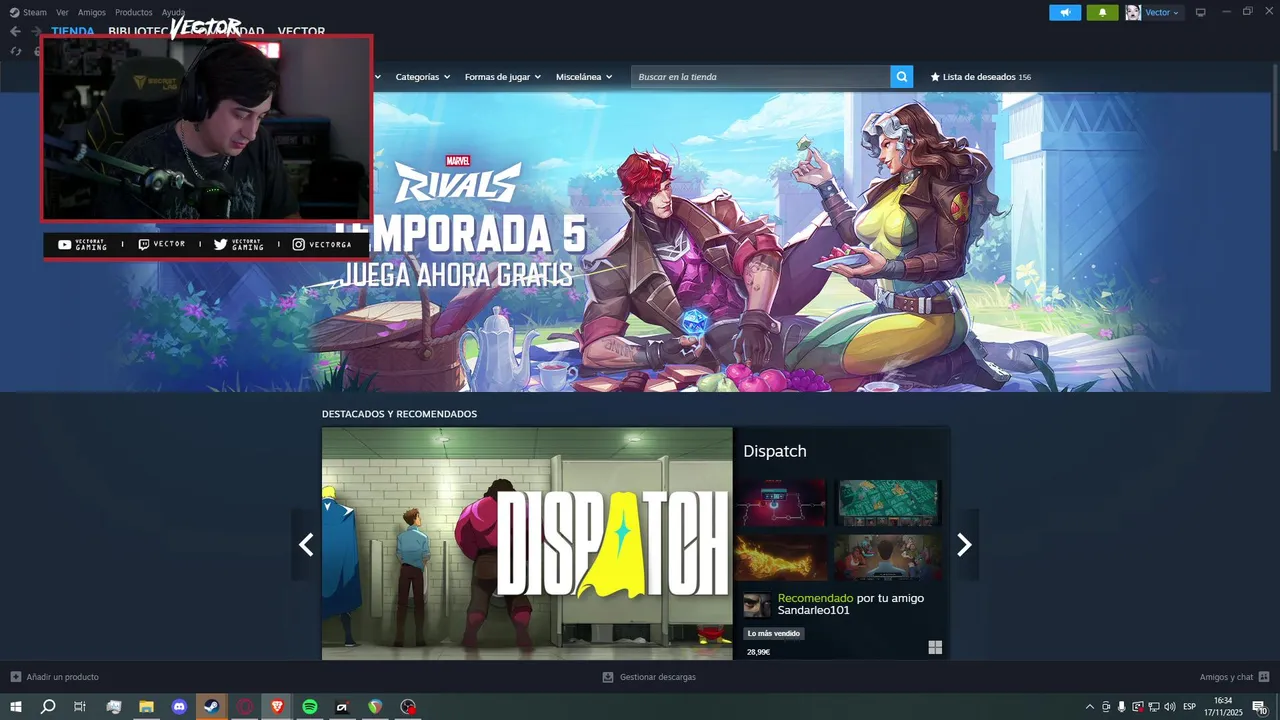The width and height of the screenshot is (1280, 720).
Task: Click the ESP language indicator
Action: [1189, 707]
